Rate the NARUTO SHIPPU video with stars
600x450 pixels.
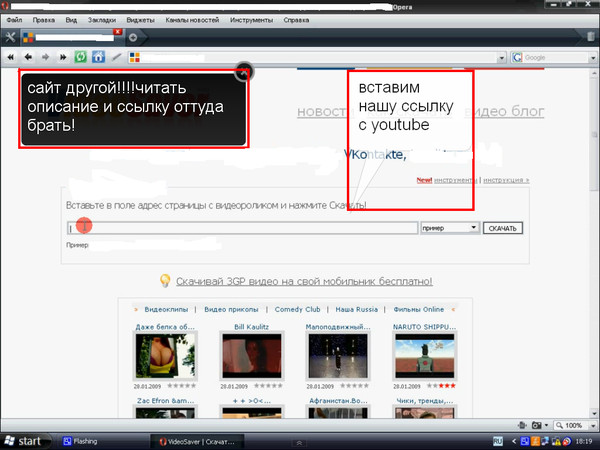point(441,386)
